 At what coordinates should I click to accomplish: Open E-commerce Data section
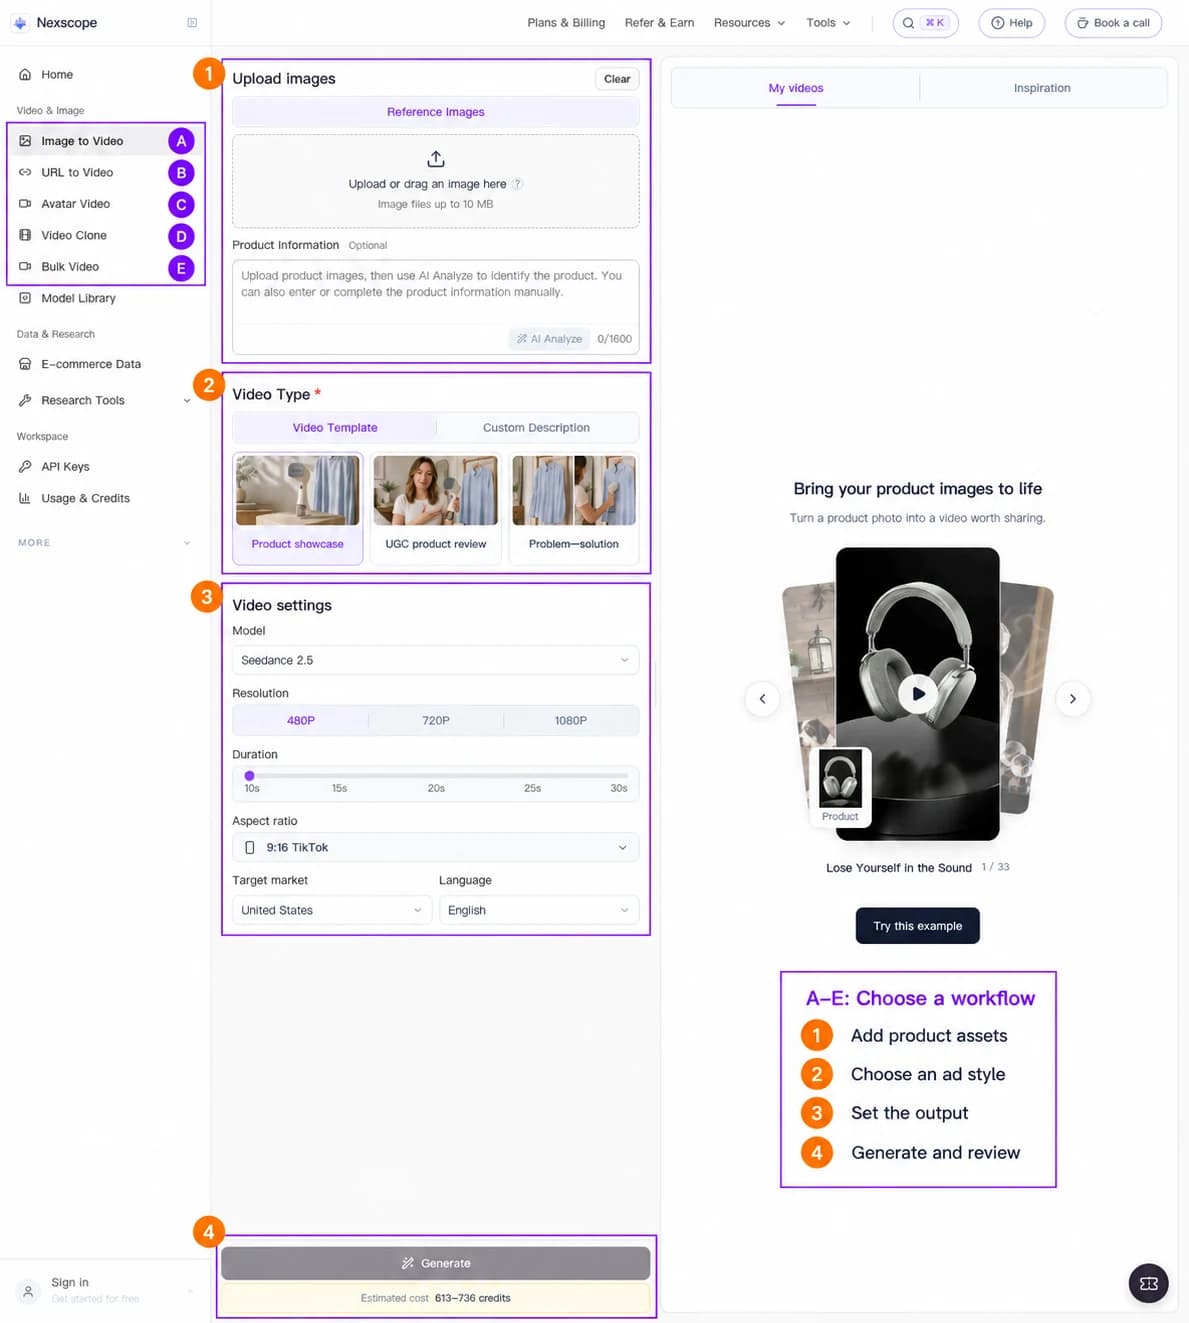pyautogui.click(x=91, y=364)
